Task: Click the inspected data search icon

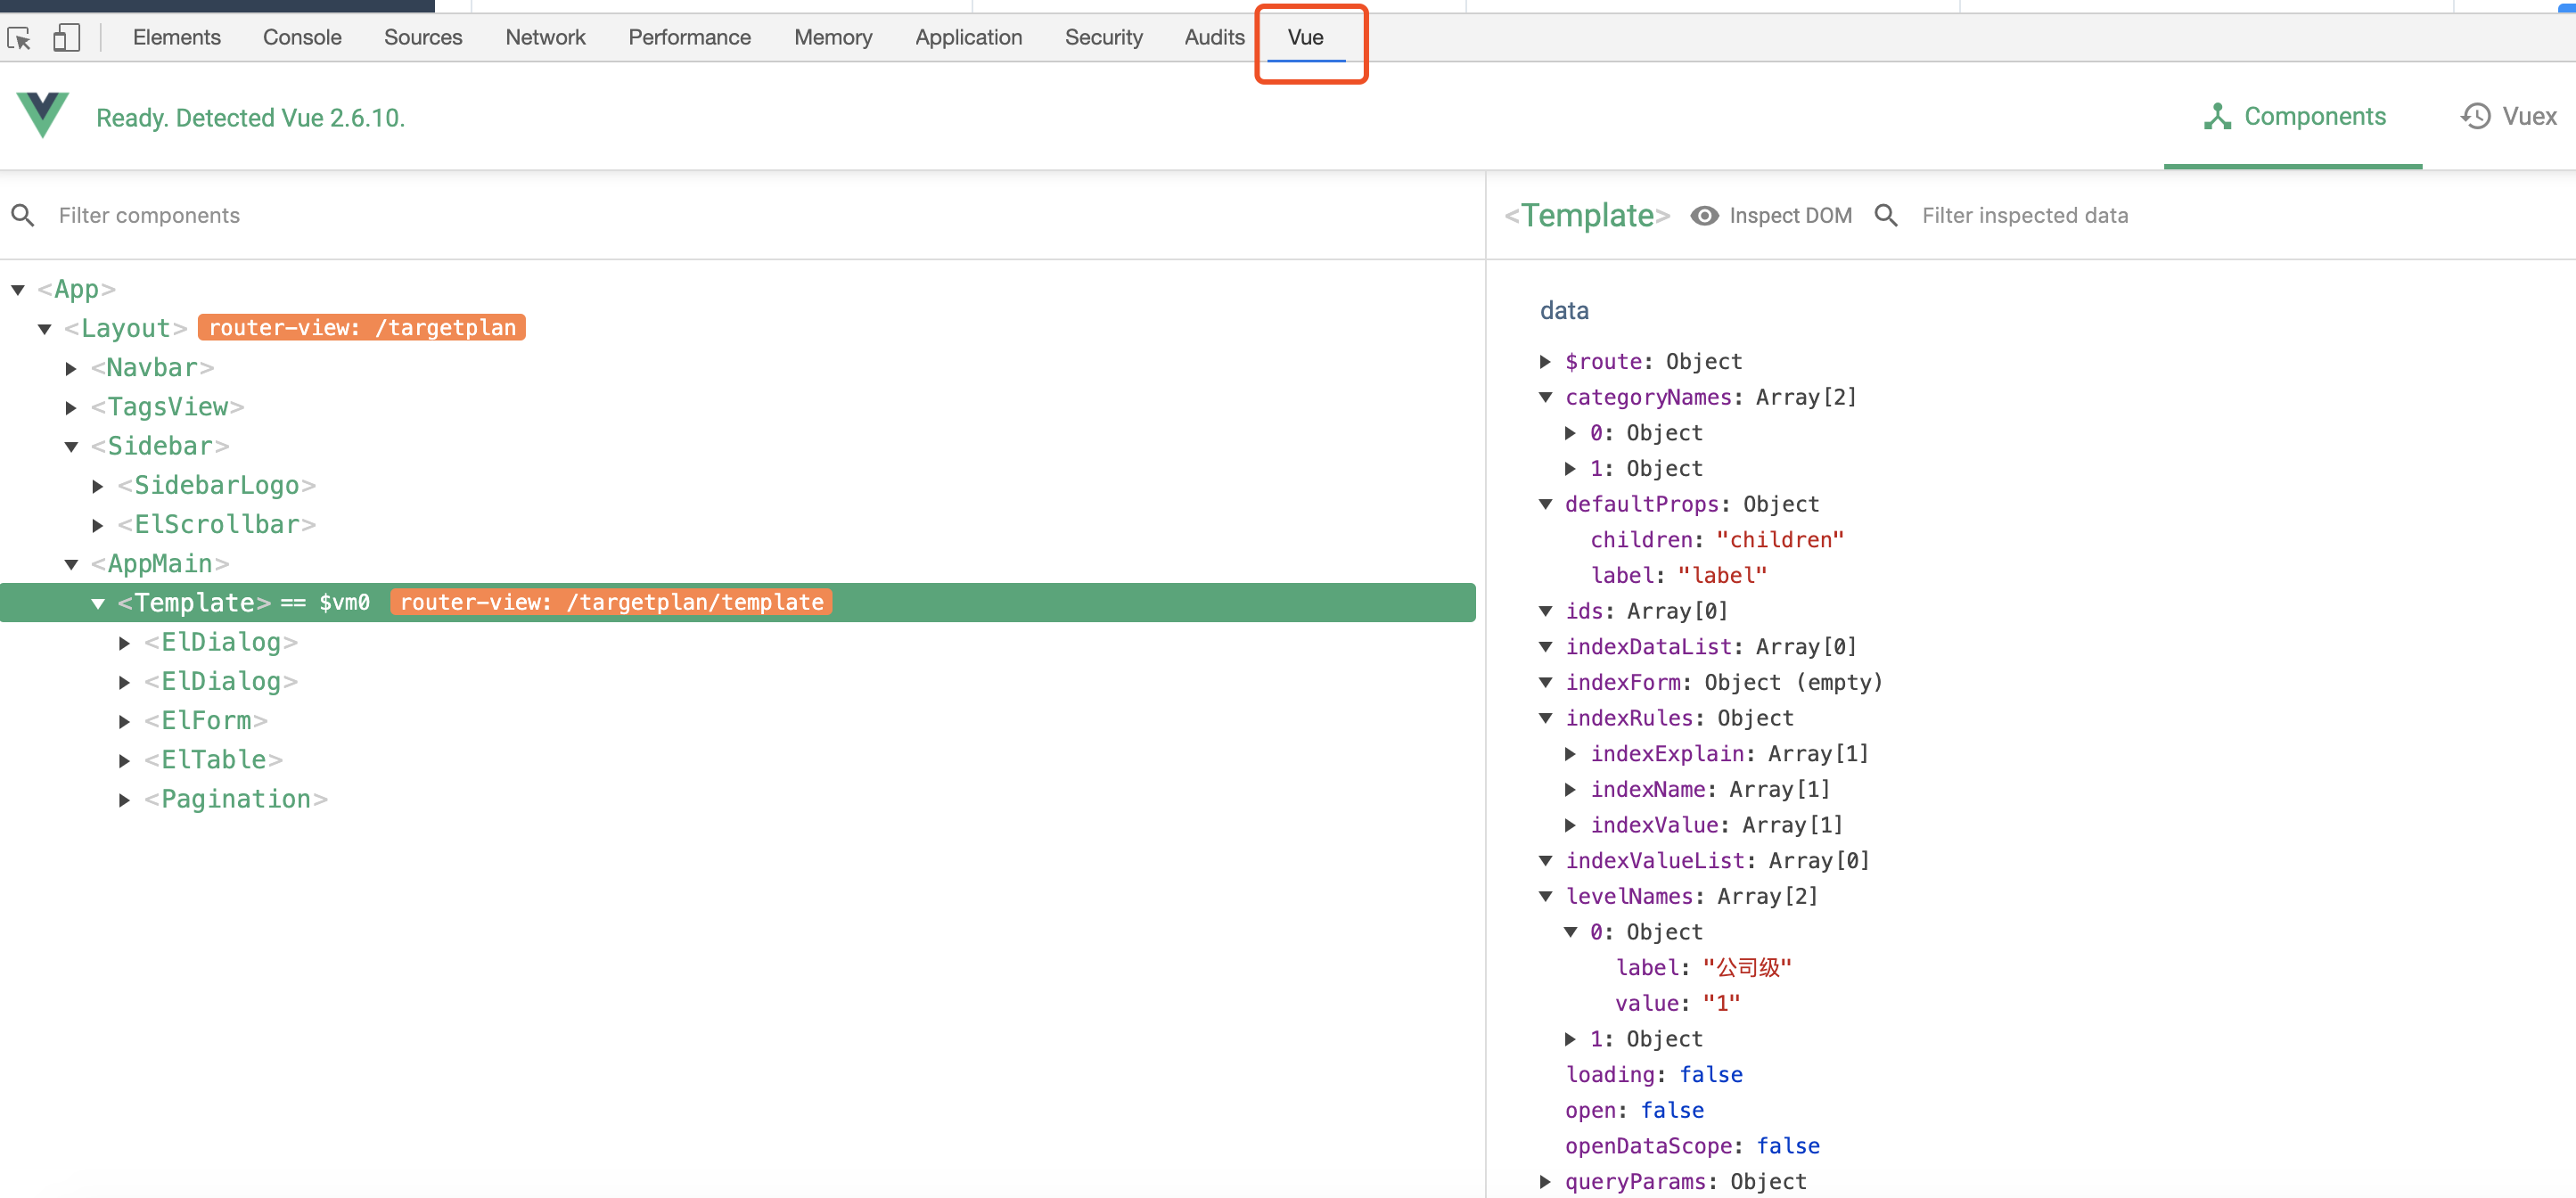Action: (x=1885, y=216)
